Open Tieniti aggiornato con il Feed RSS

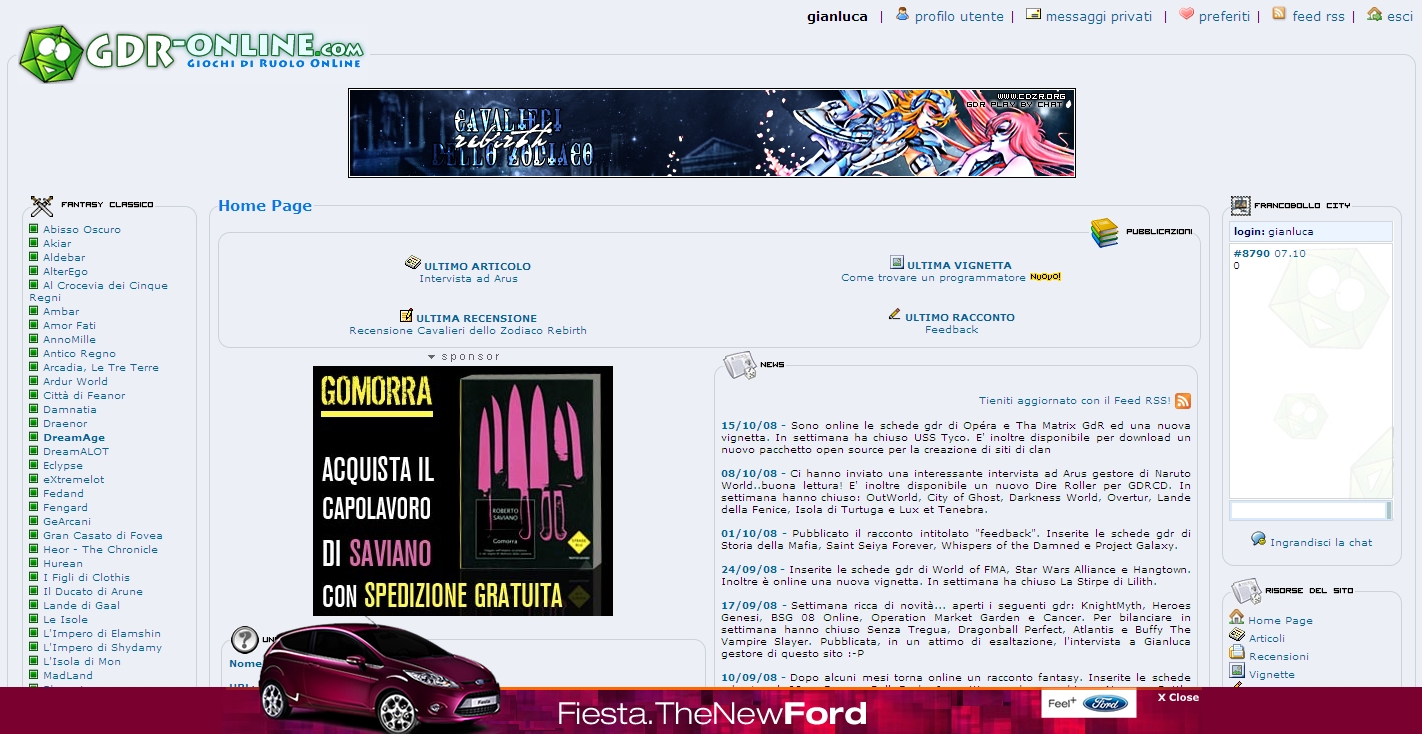1074,401
